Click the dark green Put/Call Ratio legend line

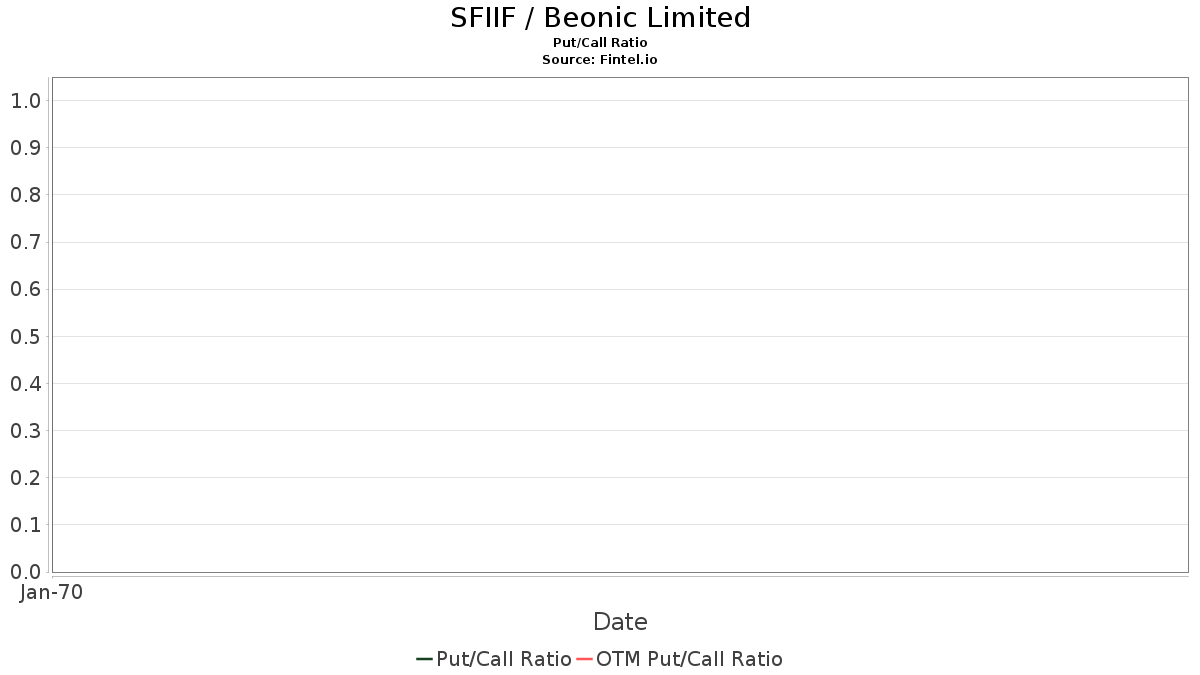point(424,659)
